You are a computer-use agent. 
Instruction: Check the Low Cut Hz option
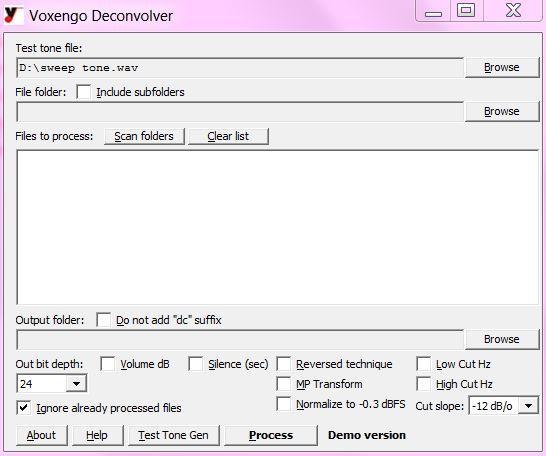click(424, 364)
